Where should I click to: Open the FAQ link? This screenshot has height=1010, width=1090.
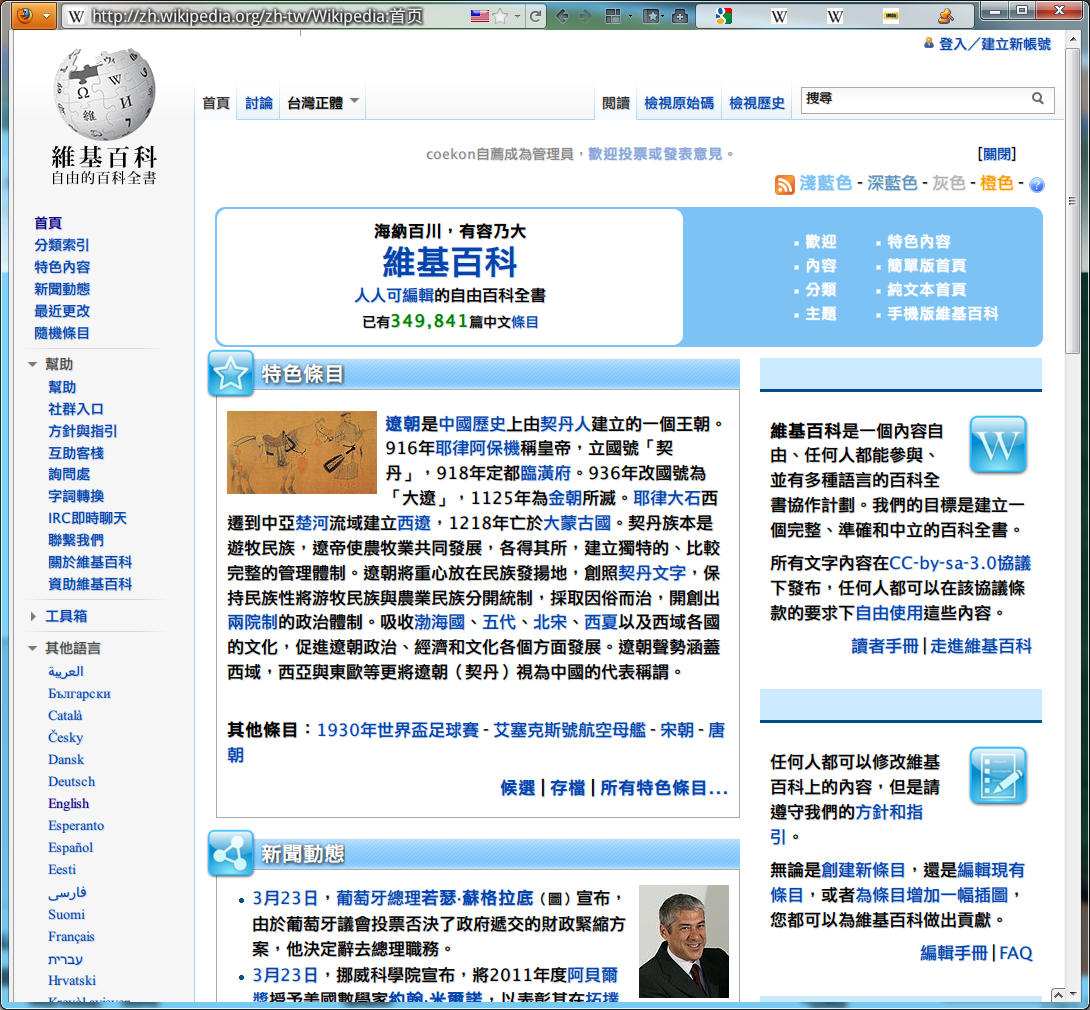1015,952
